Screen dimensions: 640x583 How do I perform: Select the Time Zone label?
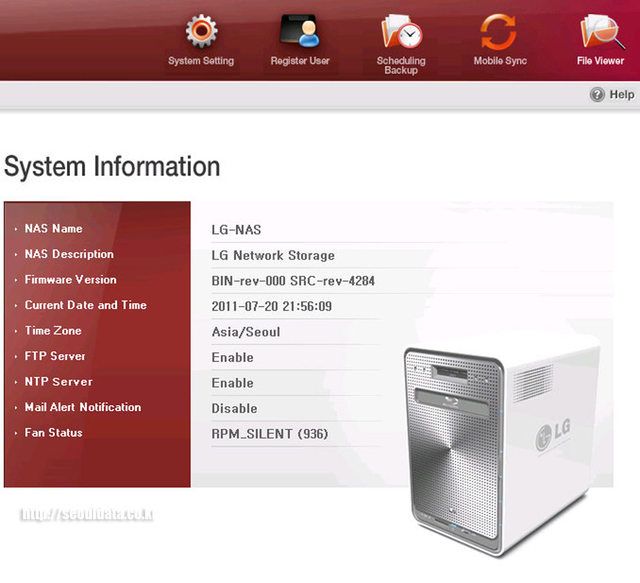click(x=53, y=331)
